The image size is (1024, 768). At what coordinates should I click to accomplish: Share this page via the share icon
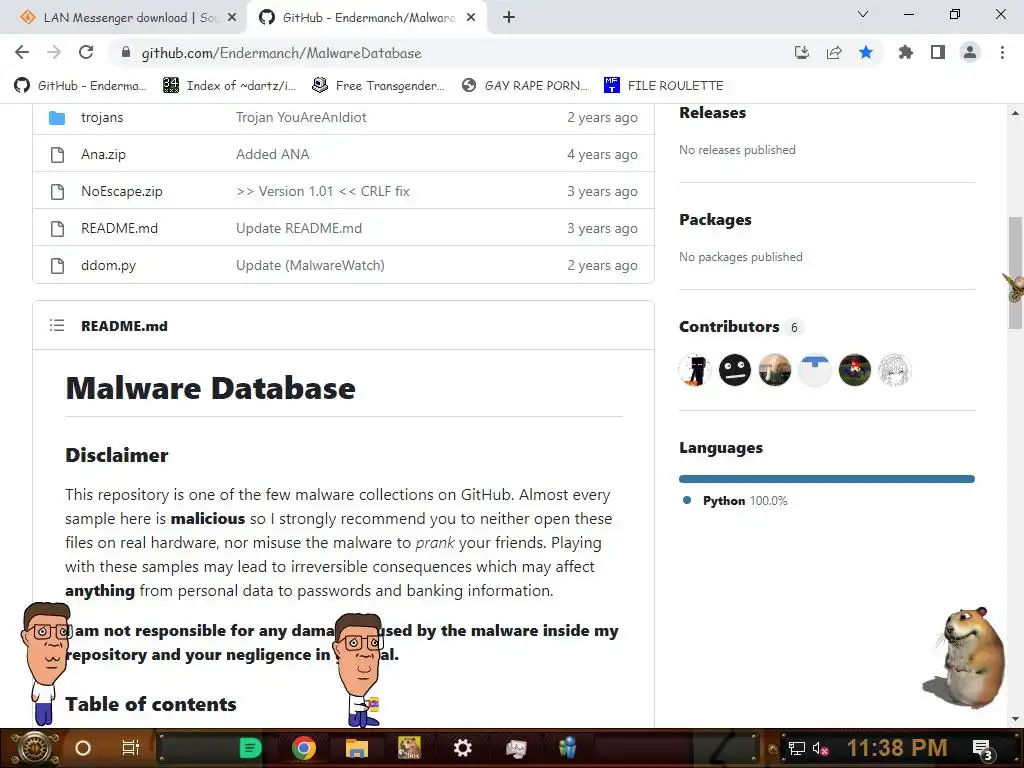(834, 52)
